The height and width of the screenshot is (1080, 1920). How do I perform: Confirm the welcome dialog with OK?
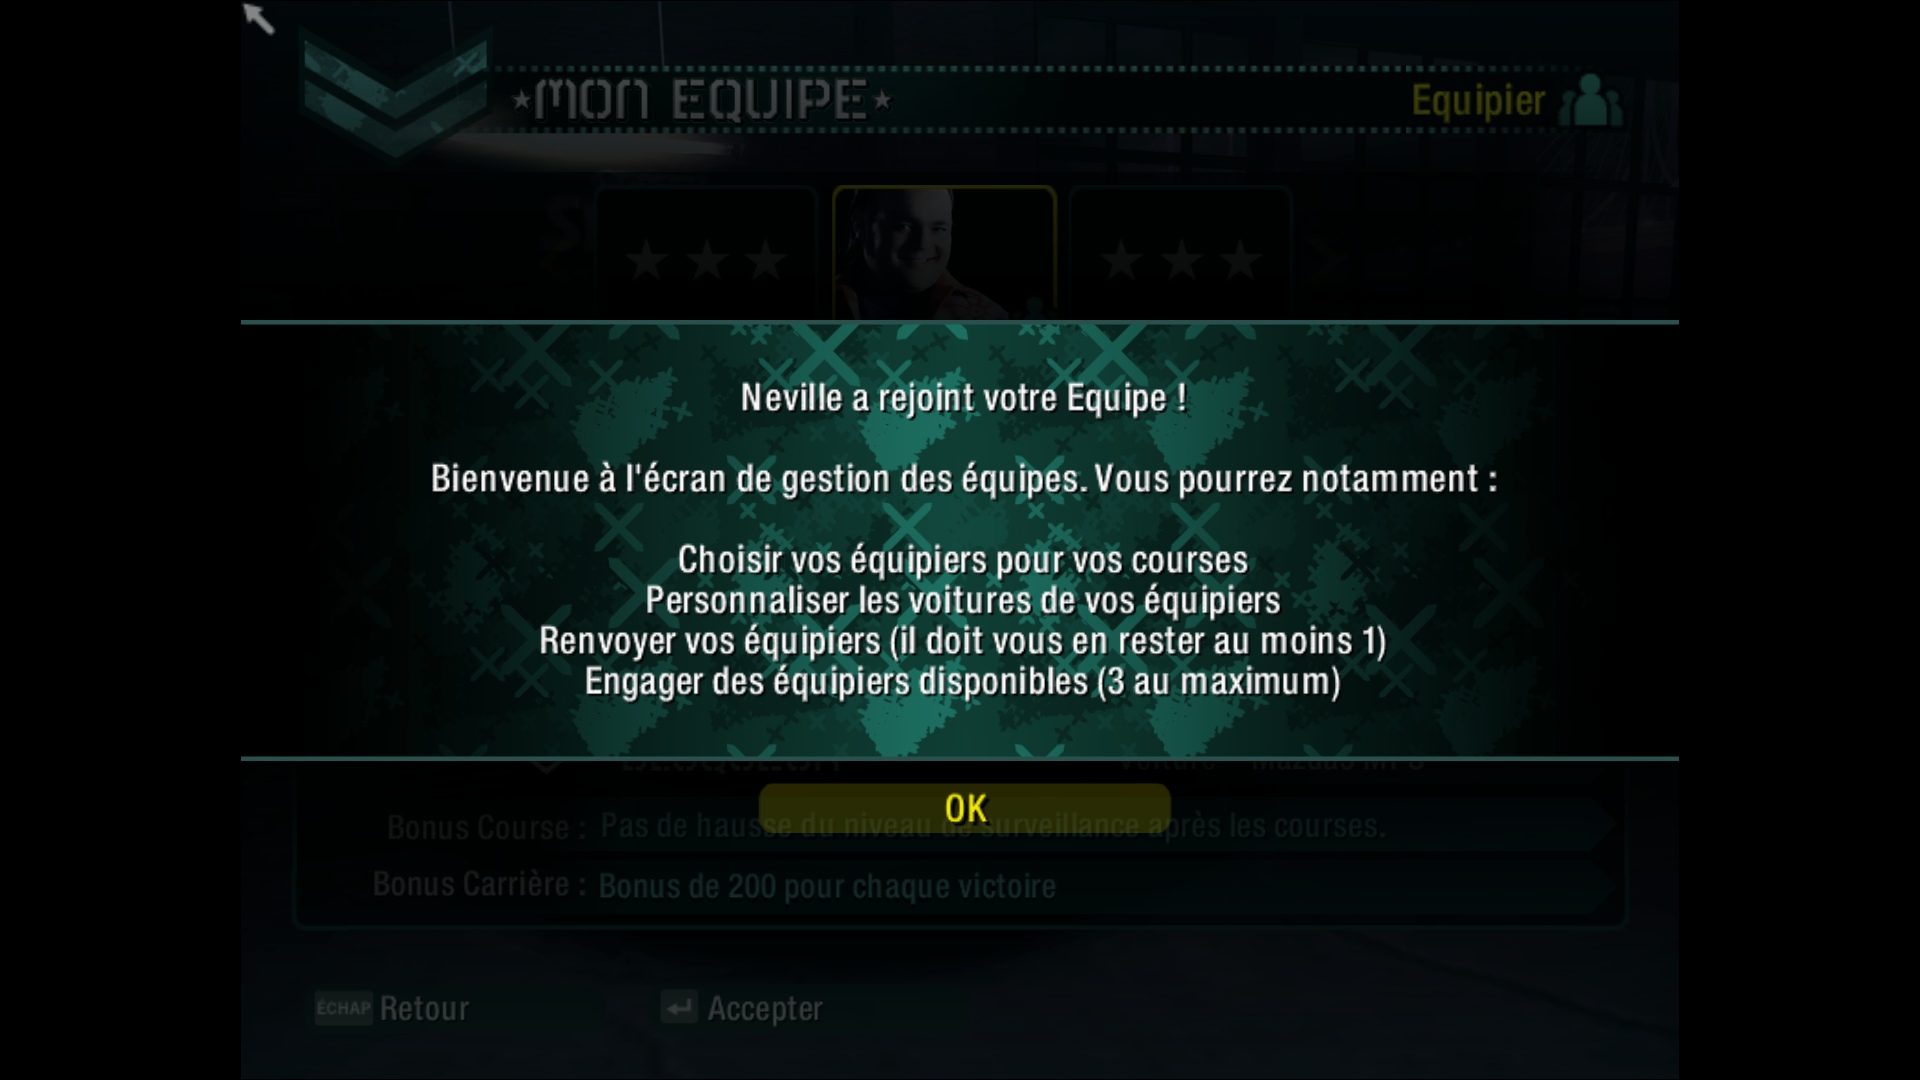(x=964, y=808)
